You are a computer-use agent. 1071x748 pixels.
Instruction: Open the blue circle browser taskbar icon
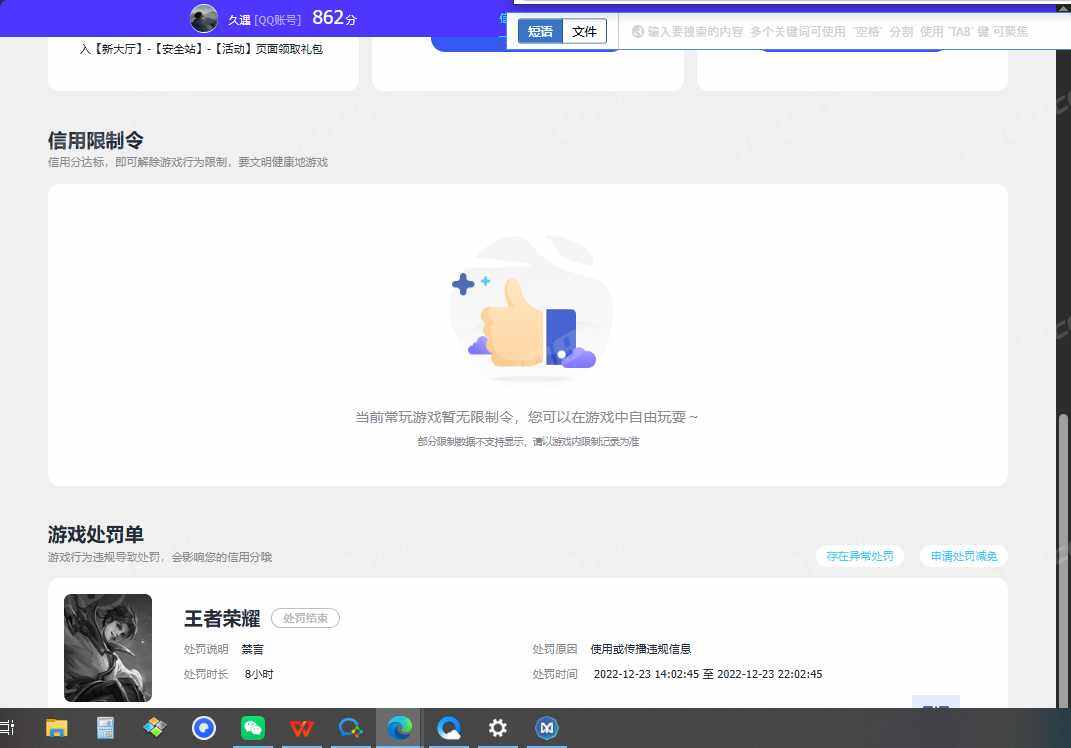pos(204,728)
